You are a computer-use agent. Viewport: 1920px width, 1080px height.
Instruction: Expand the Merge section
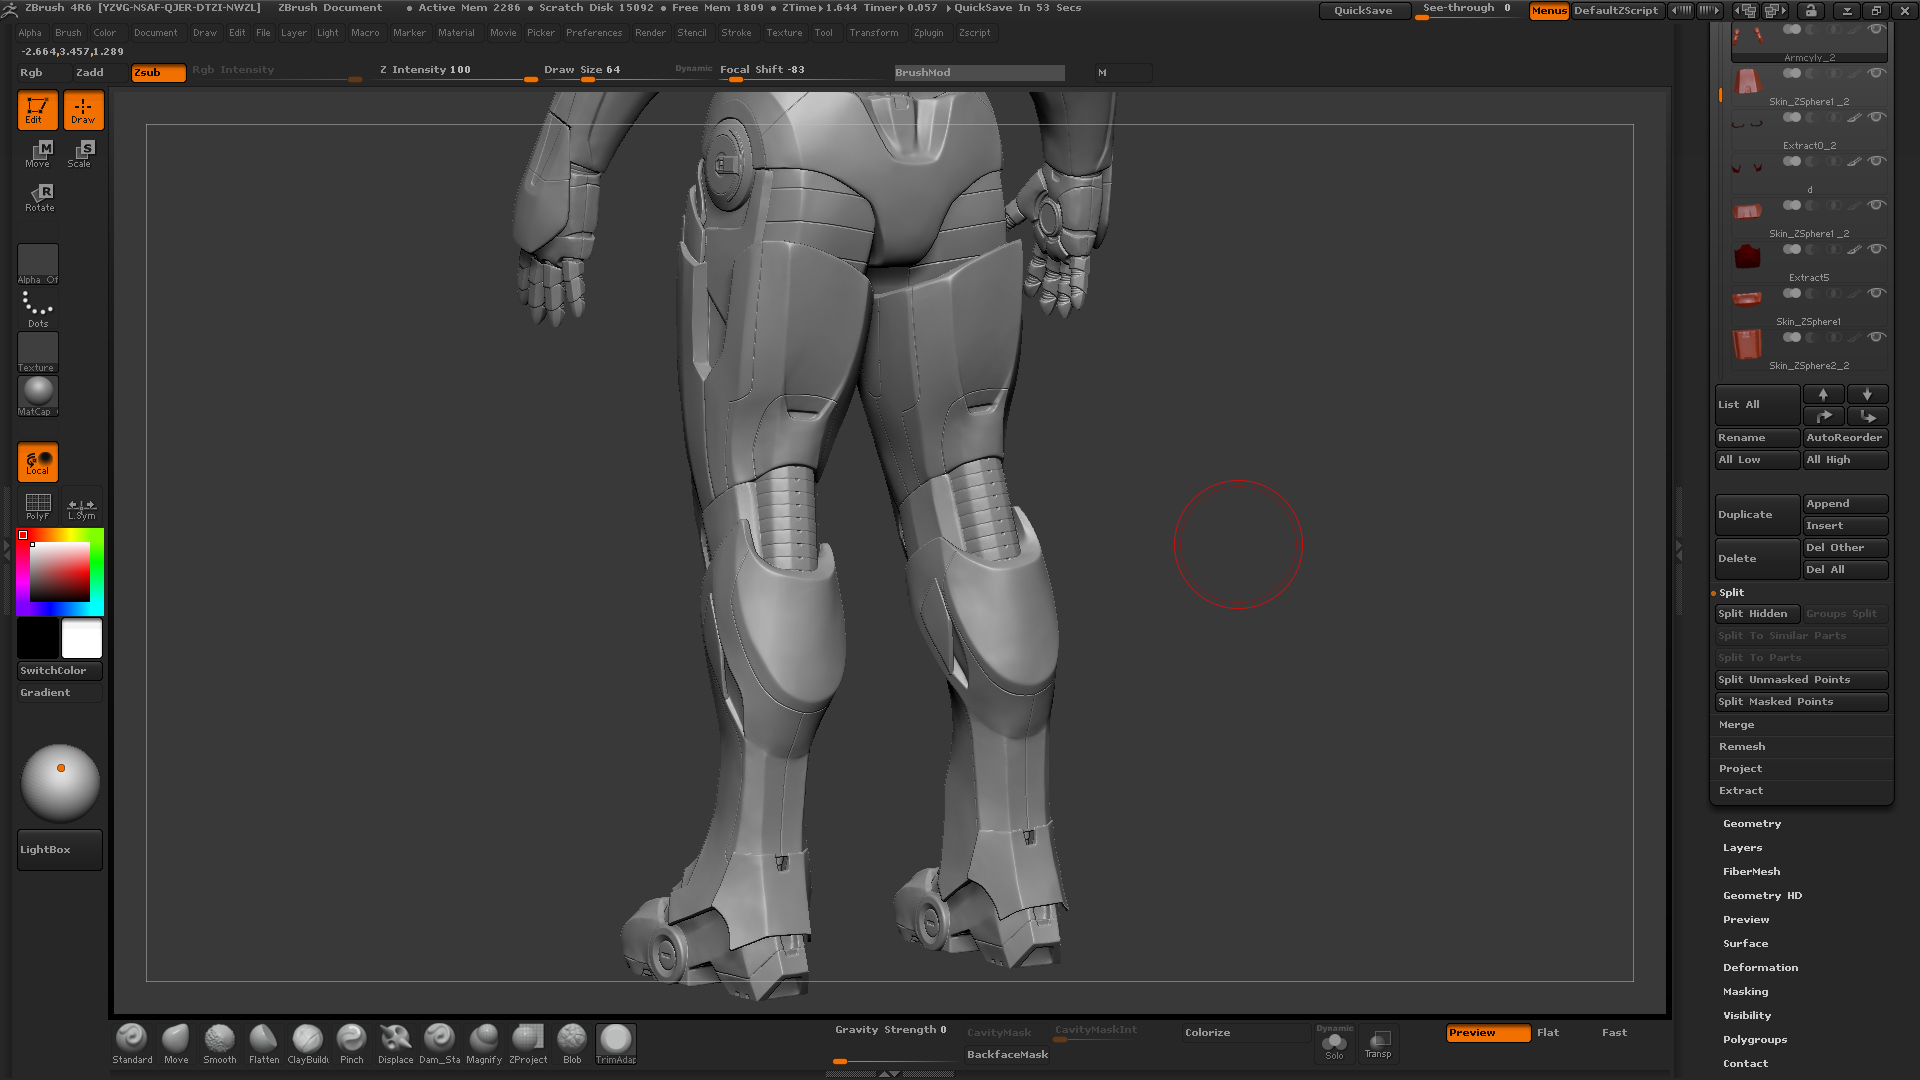(x=1736, y=725)
